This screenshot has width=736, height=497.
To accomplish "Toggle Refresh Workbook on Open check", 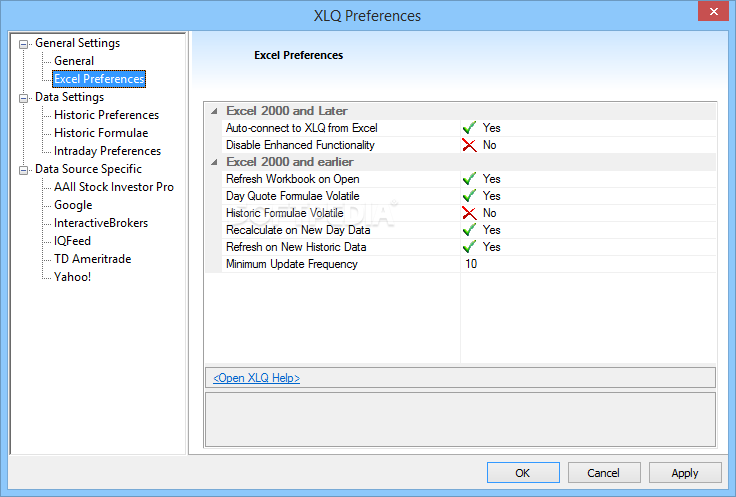I will (x=469, y=179).
